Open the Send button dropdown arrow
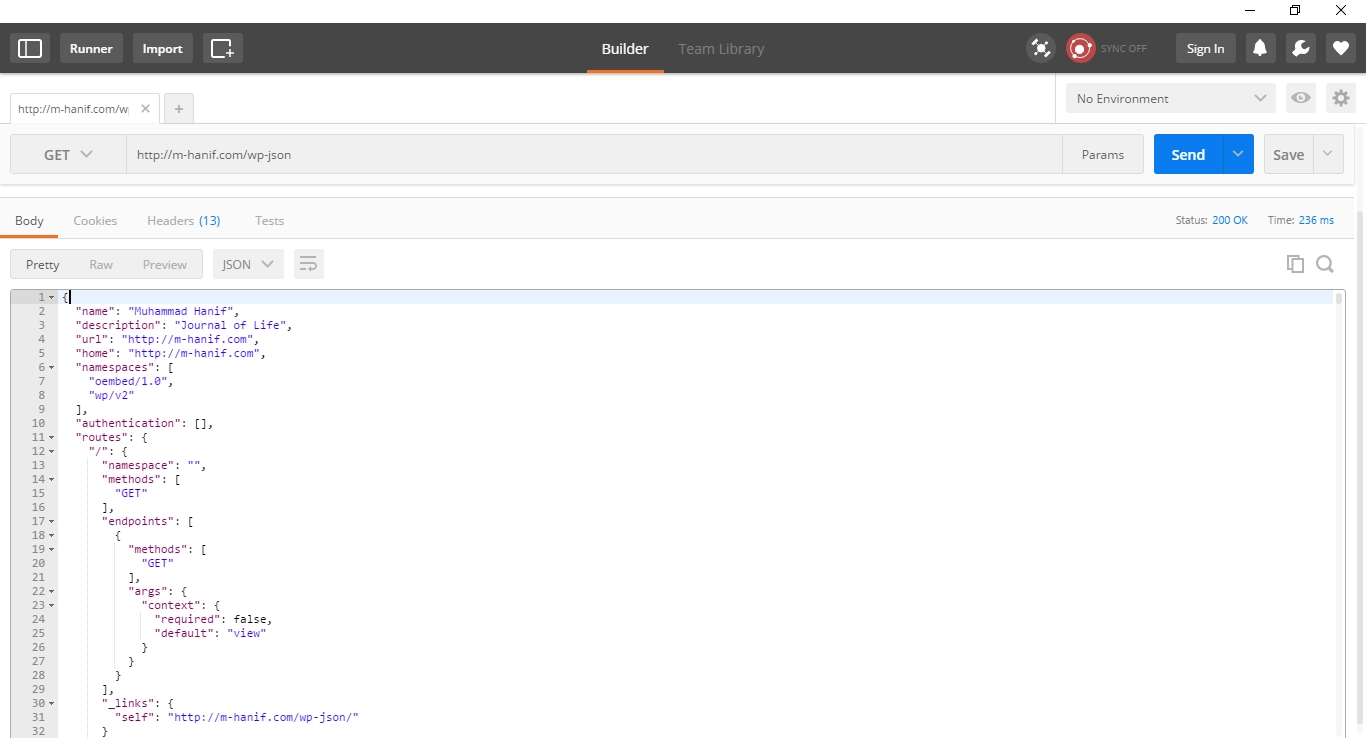1366x738 pixels. click(1238, 155)
